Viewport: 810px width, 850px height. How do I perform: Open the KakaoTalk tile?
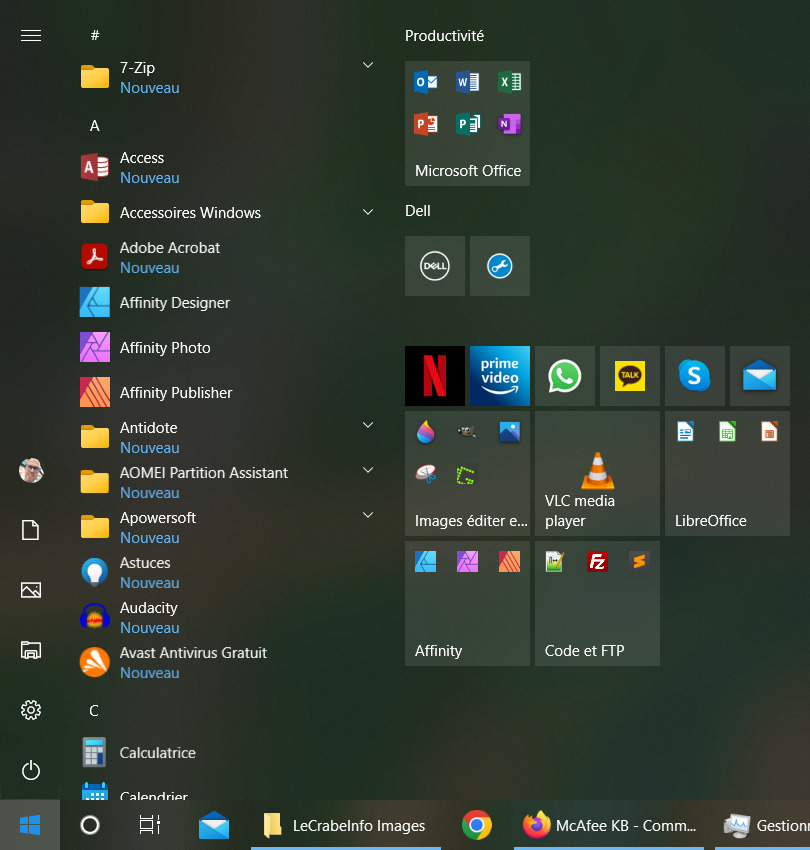click(x=630, y=376)
